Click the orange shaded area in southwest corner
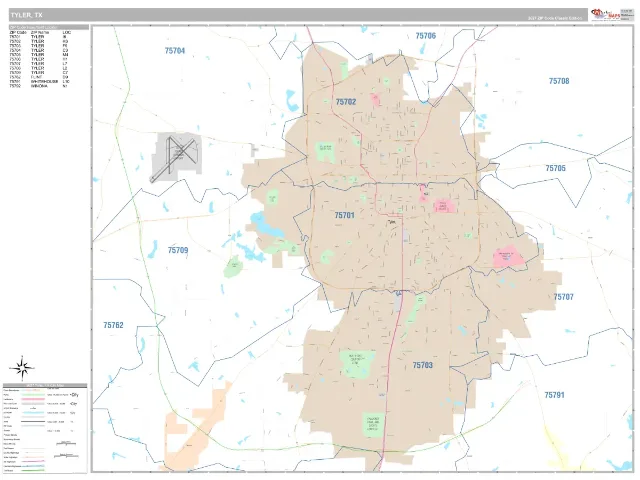 coord(196,424)
